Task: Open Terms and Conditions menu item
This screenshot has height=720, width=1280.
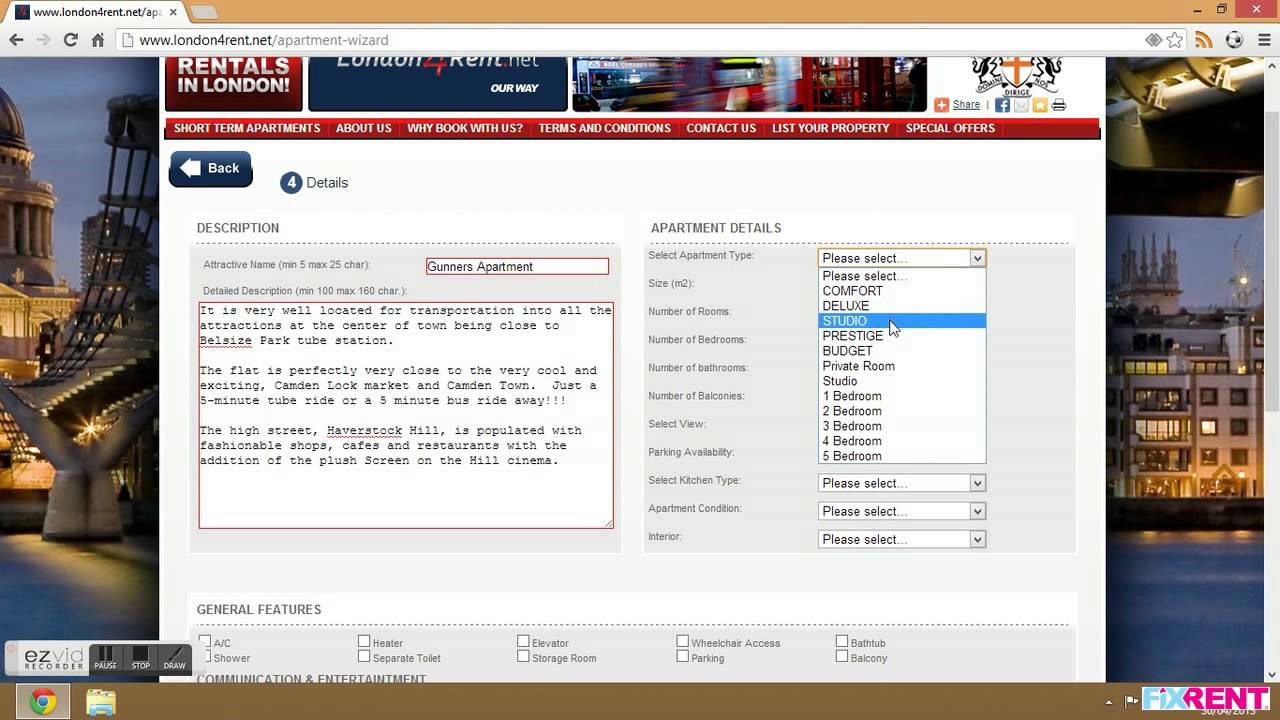Action: (x=604, y=128)
